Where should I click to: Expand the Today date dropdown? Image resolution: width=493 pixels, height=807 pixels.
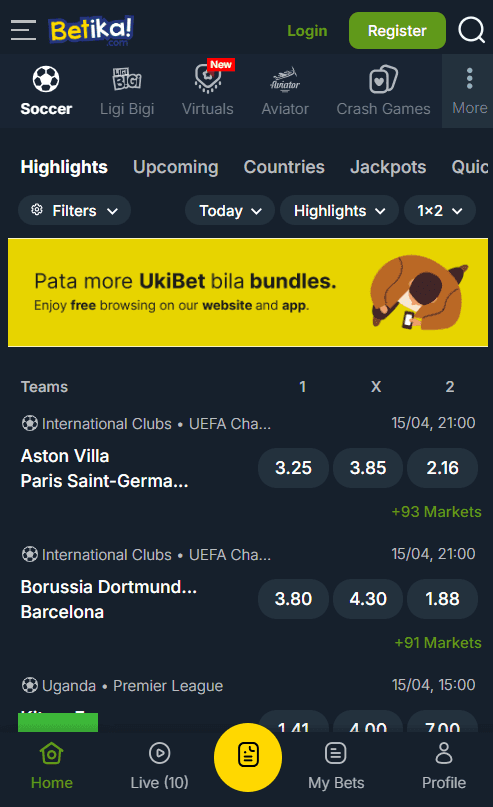point(230,210)
